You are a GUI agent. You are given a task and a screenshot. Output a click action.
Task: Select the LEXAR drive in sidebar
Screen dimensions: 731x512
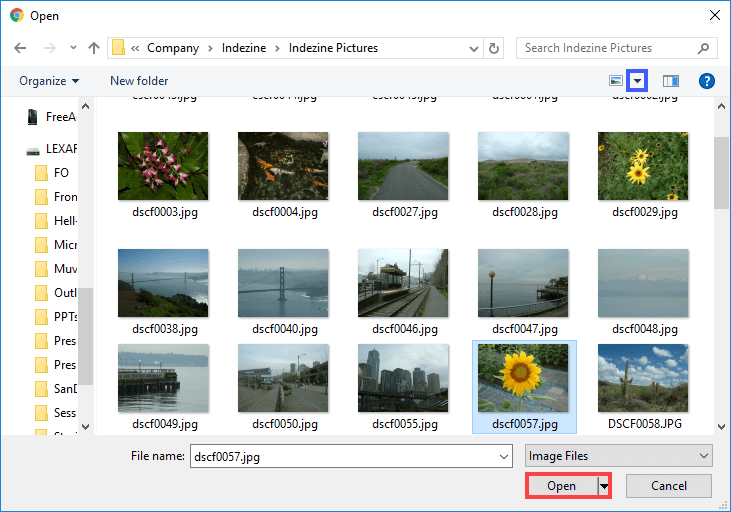tap(52, 149)
